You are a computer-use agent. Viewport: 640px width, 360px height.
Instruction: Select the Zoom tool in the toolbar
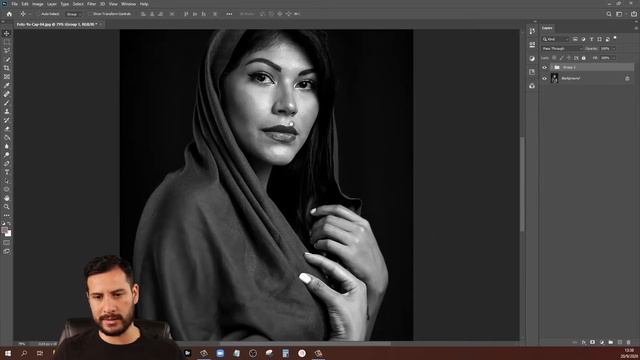(7, 207)
